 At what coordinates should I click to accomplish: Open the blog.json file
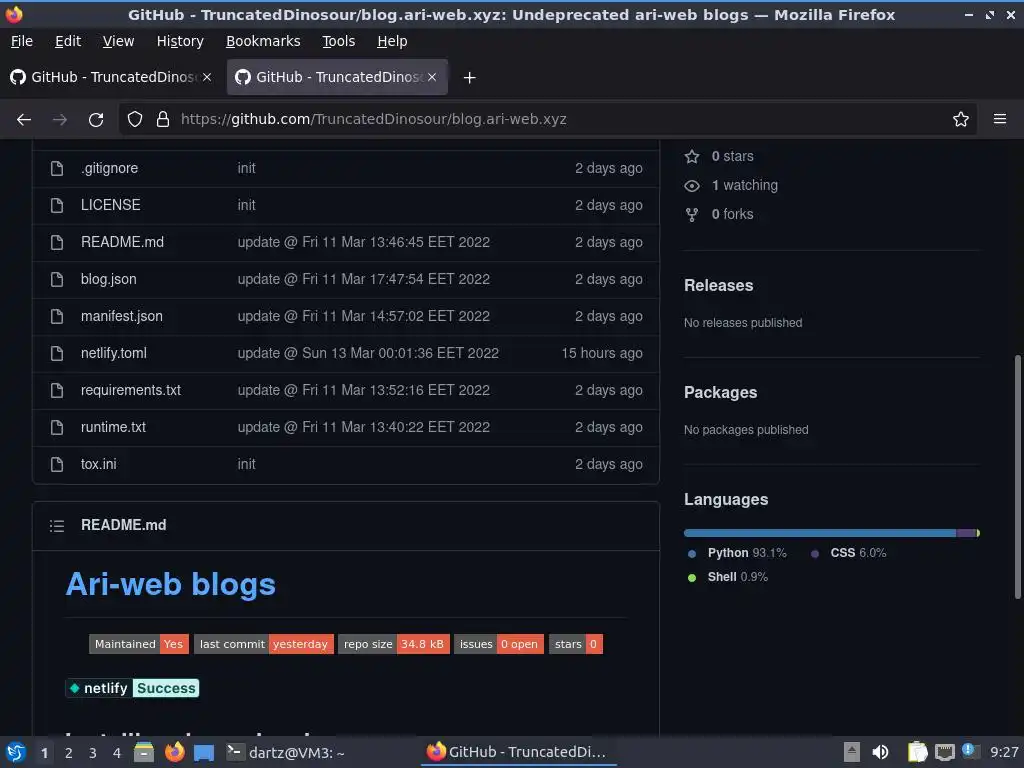(108, 279)
